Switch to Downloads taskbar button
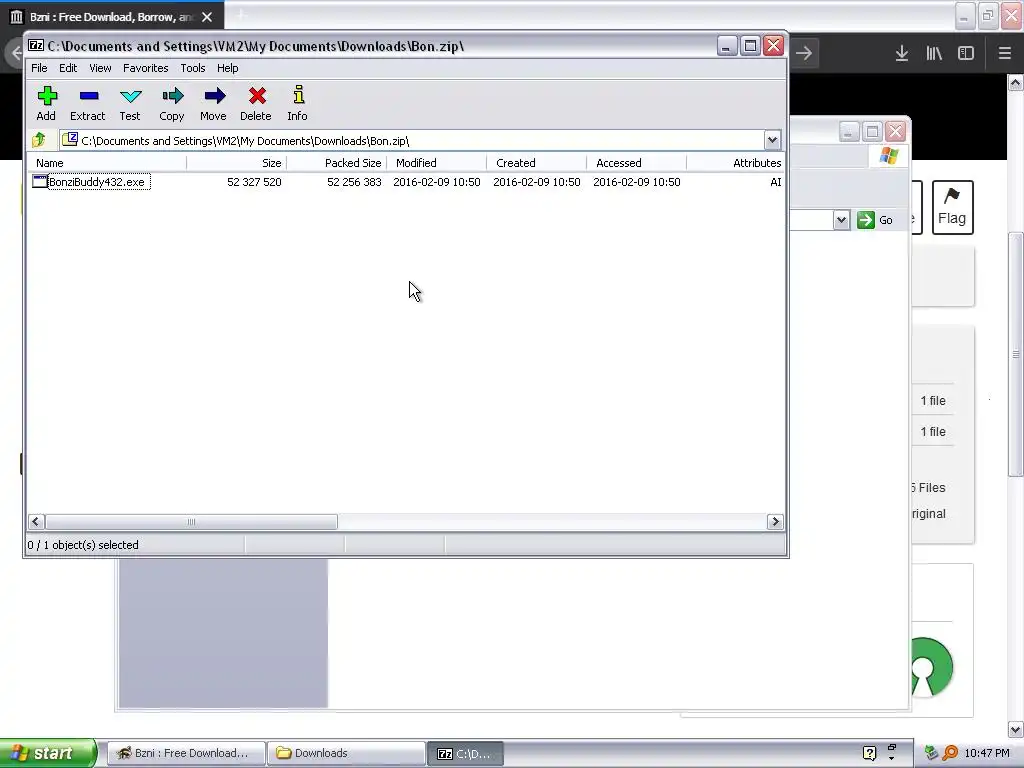 (346, 753)
